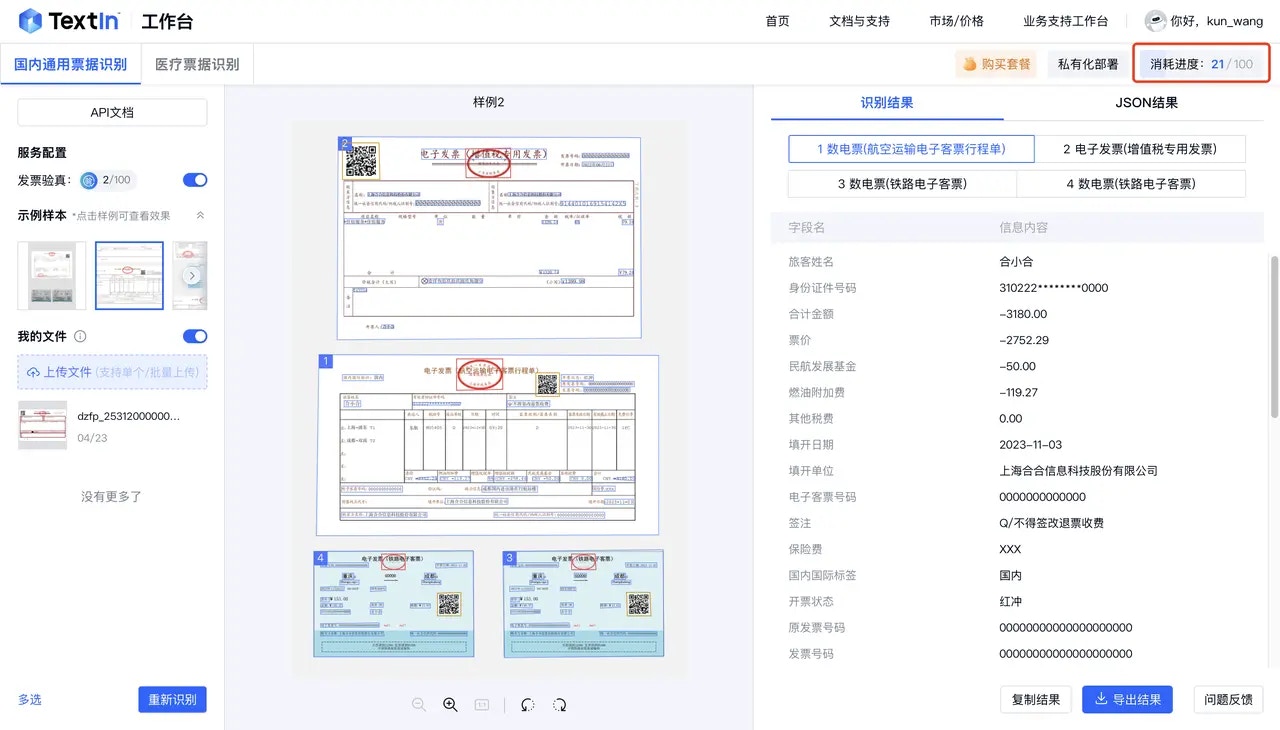Click the invoice verification quota badge icon

pos(89,180)
